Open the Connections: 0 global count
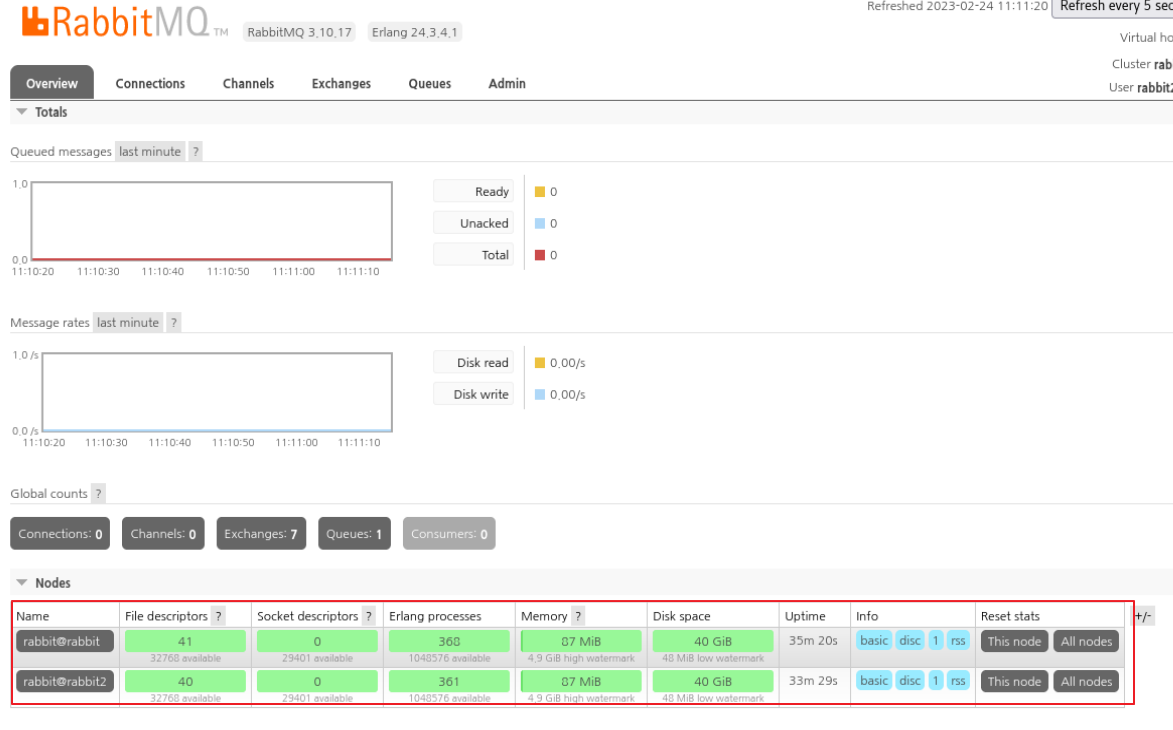The width and height of the screenshot is (1173, 730). pyautogui.click(x=60, y=534)
